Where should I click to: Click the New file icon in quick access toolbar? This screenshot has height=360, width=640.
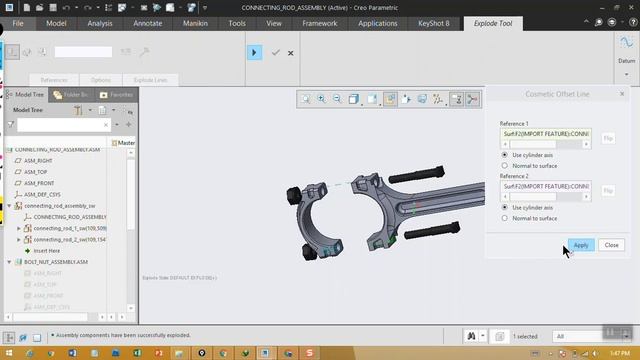pyautogui.click(x=27, y=7)
